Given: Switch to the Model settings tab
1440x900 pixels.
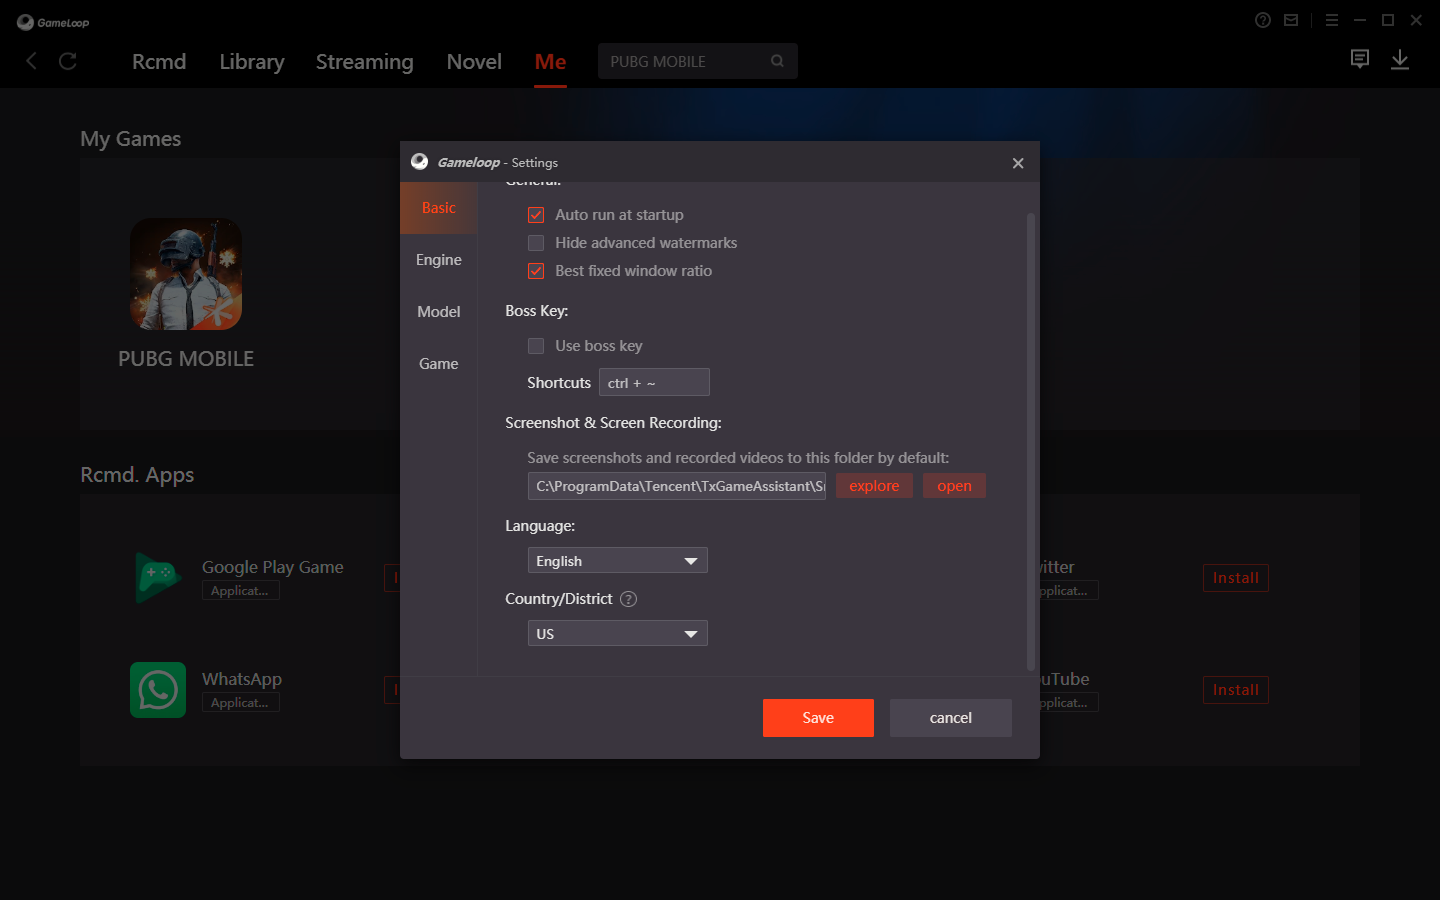Looking at the screenshot, I should tap(438, 312).
